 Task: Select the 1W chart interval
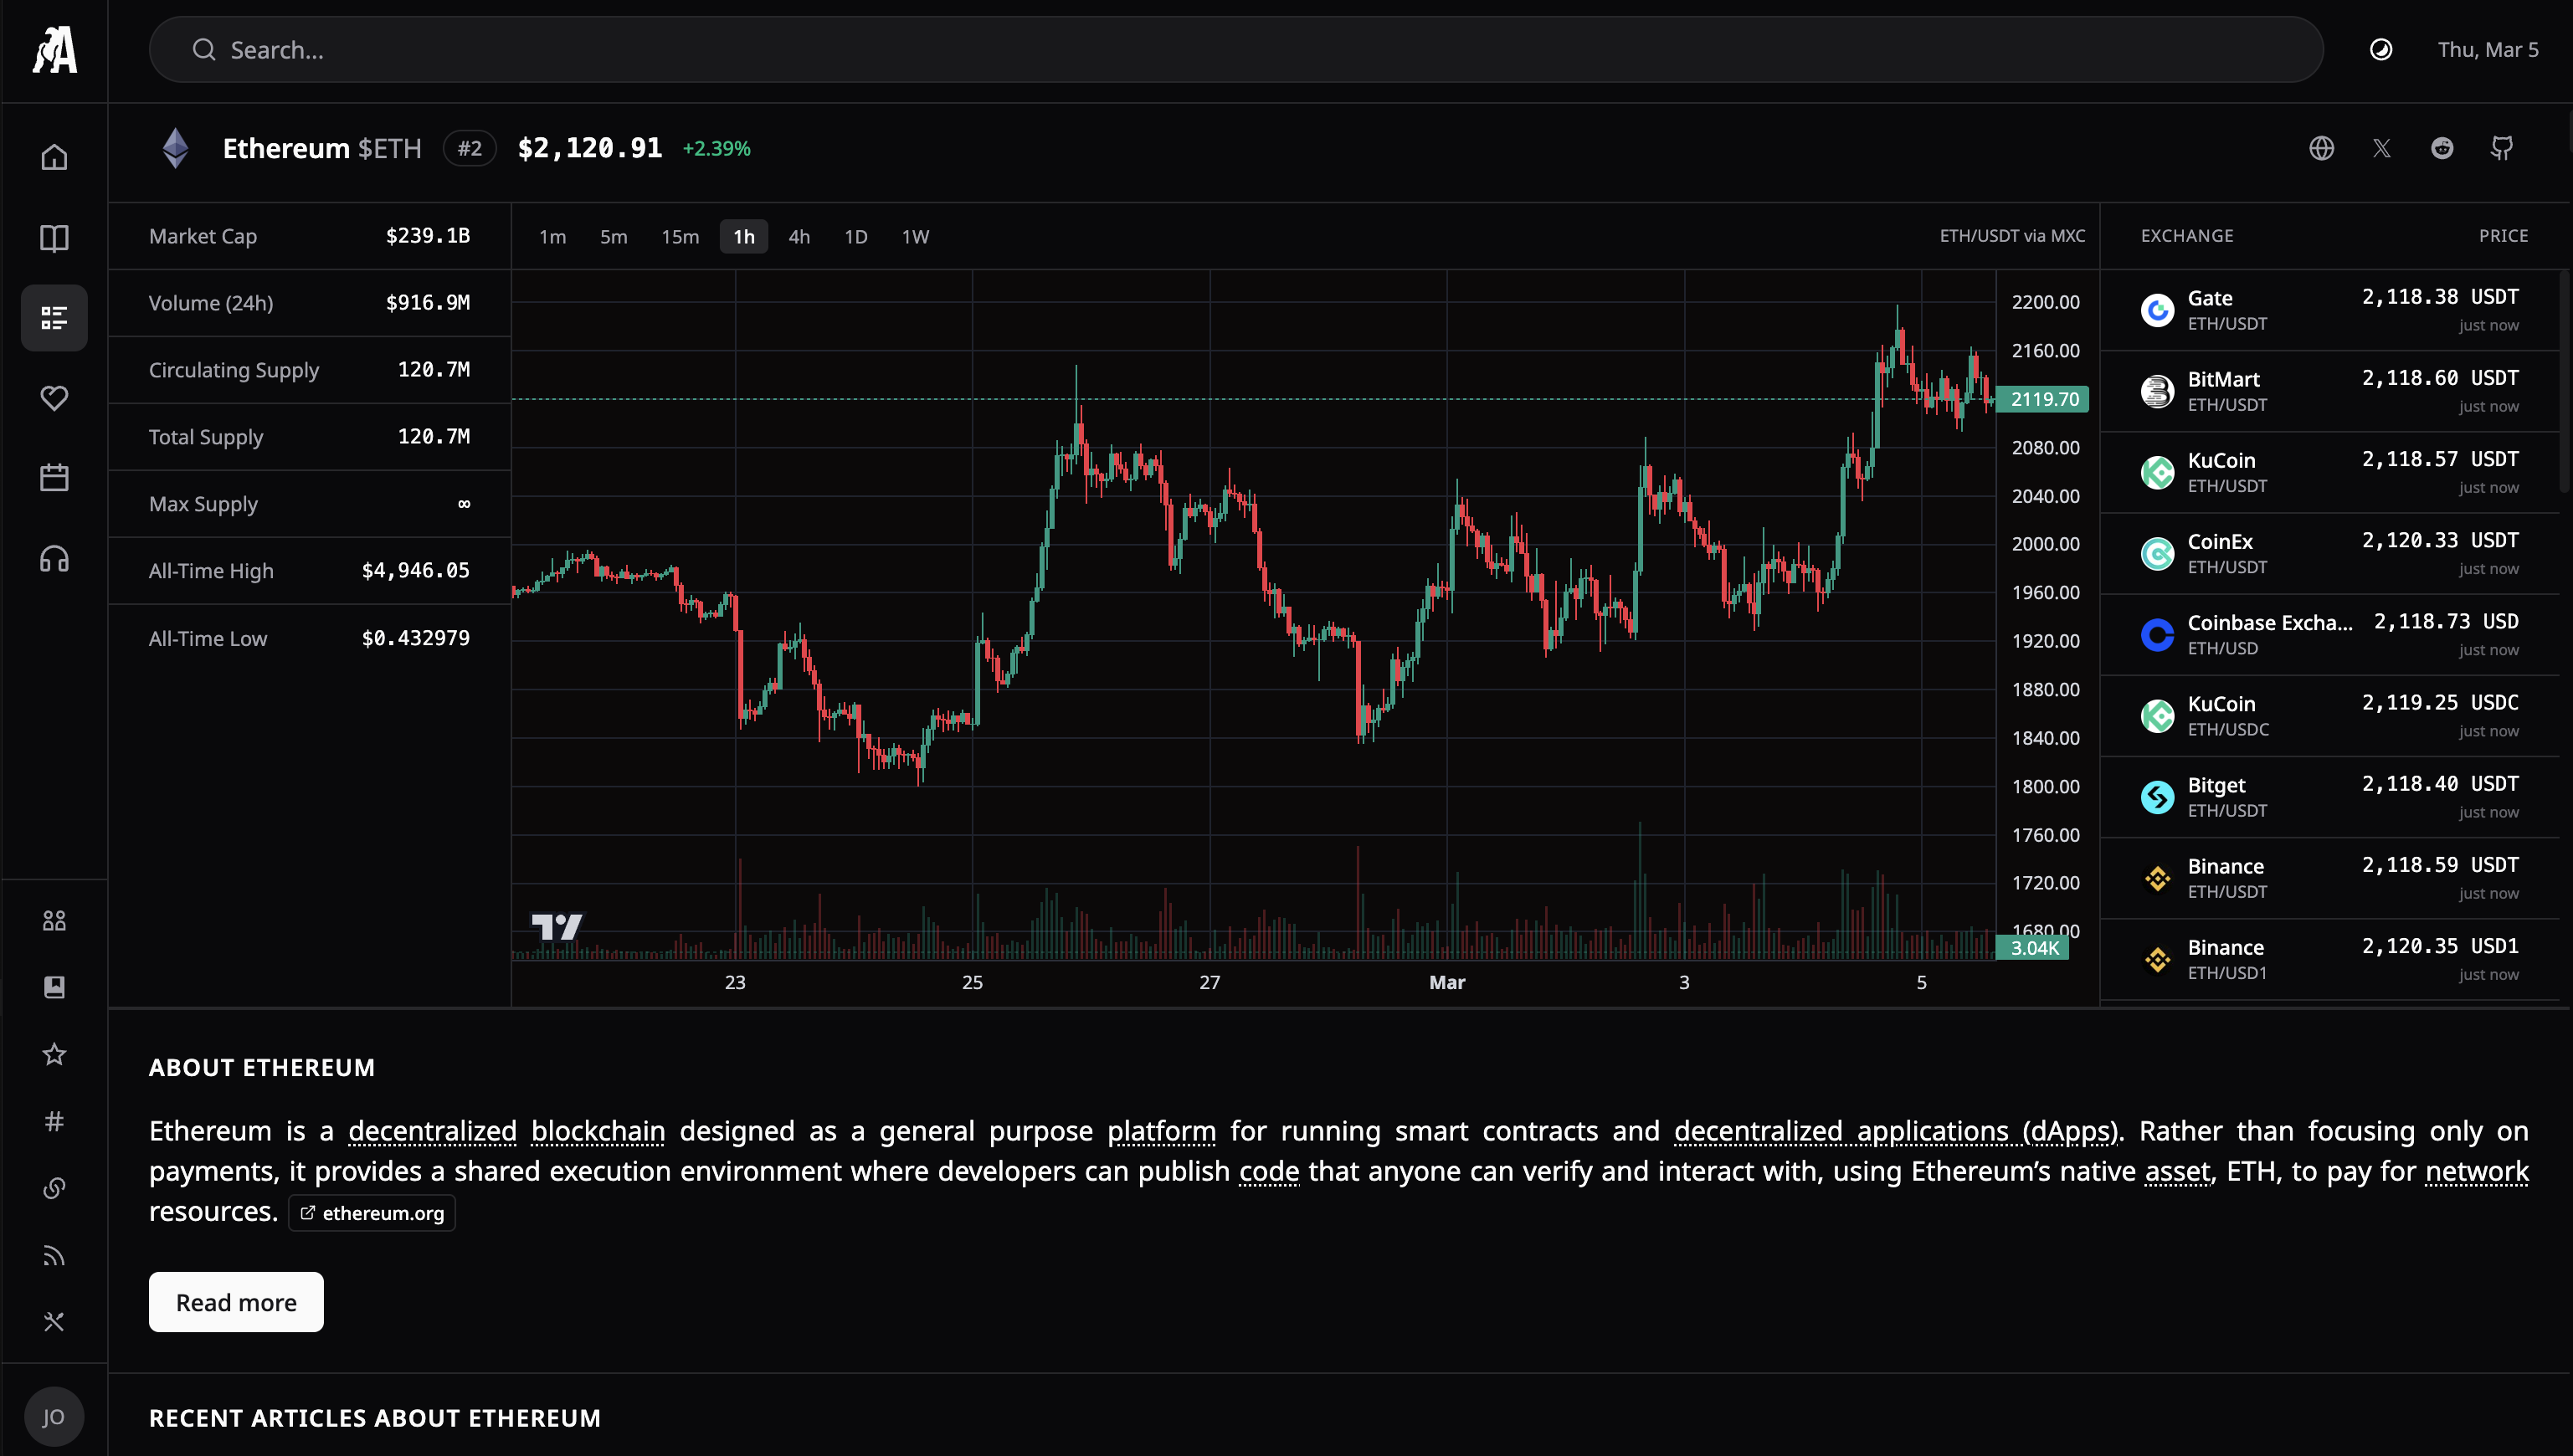tap(915, 236)
